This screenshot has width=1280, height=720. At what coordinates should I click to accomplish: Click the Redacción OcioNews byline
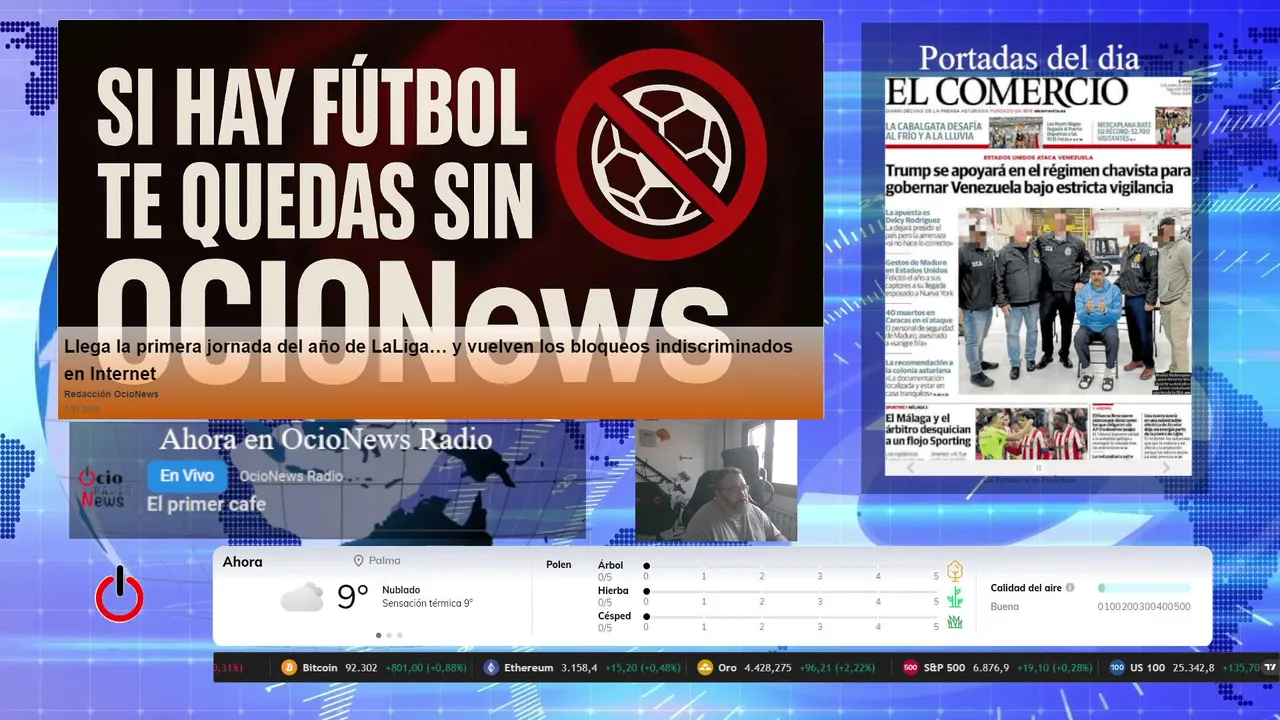[x=111, y=394]
